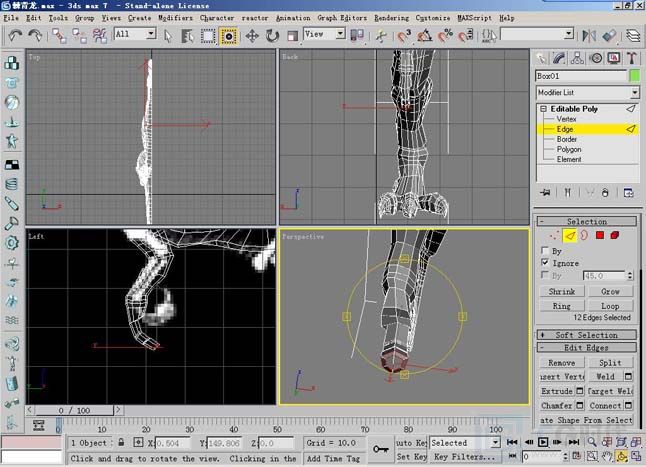The width and height of the screenshot is (646, 467).
Task: Click the red Polygon selection icon
Action: tap(600, 236)
